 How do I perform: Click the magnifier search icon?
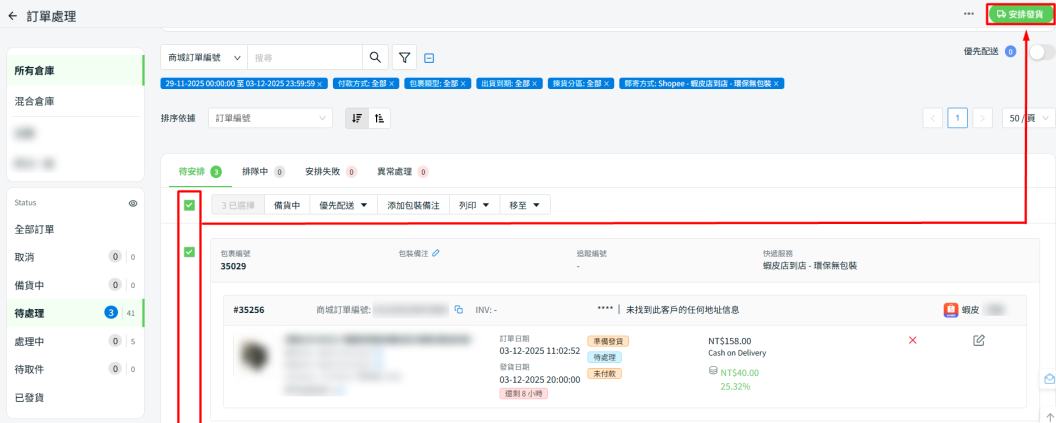375,58
